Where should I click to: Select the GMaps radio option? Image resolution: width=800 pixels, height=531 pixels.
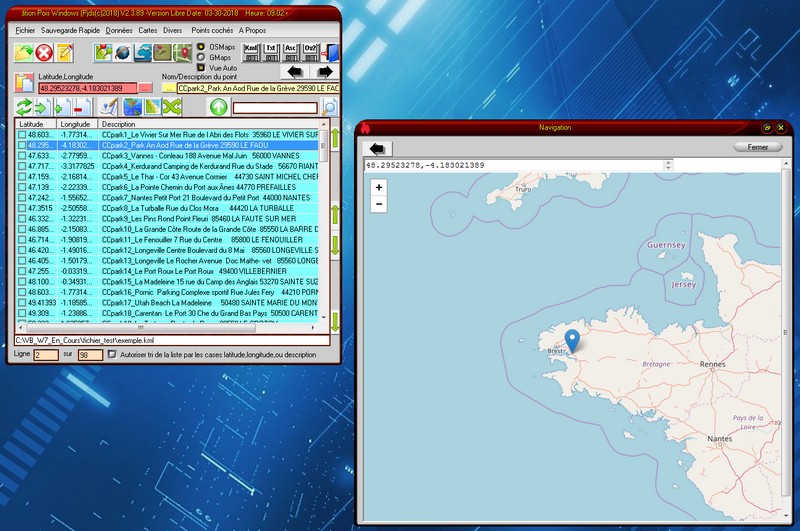tap(201, 57)
